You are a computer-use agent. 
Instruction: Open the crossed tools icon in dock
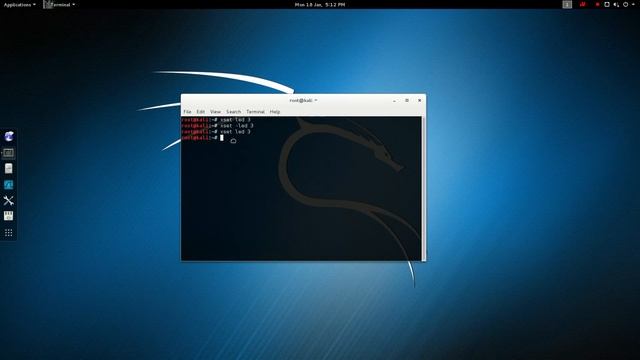tap(9, 200)
